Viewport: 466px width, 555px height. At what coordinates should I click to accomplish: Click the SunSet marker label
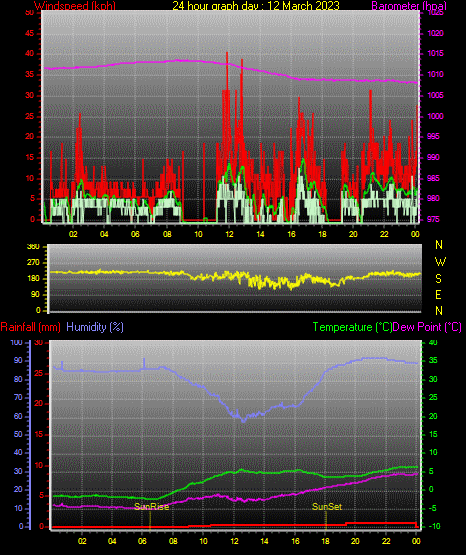click(327, 507)
